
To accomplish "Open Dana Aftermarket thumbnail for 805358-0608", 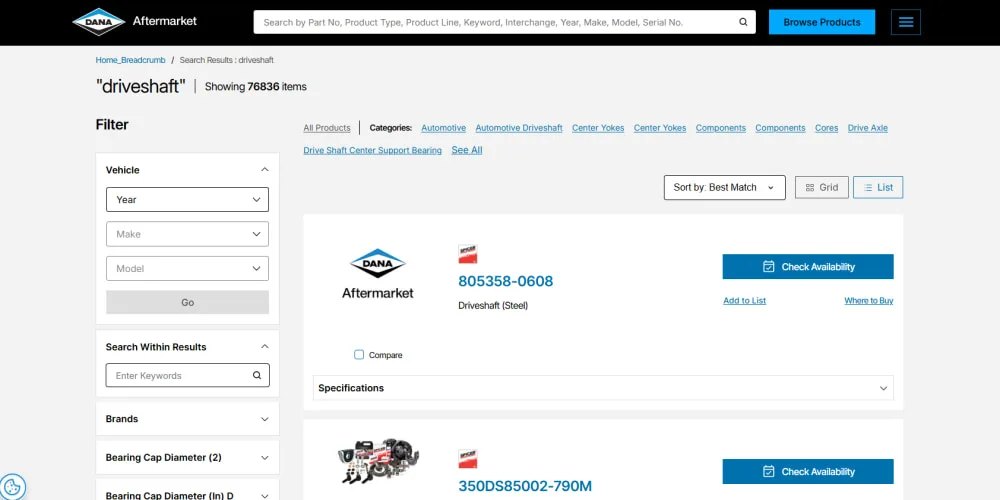I will [x=378, y=273].
